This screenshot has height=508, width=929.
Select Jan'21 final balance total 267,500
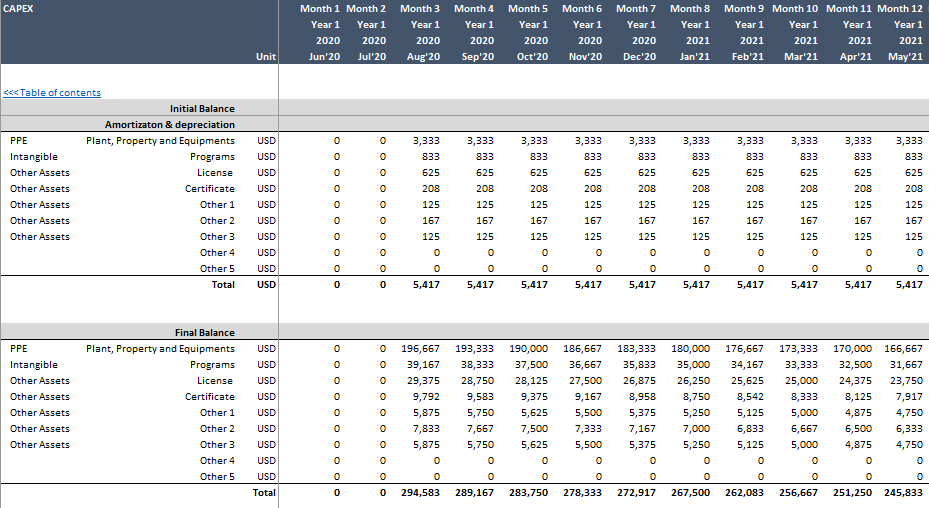690,493
